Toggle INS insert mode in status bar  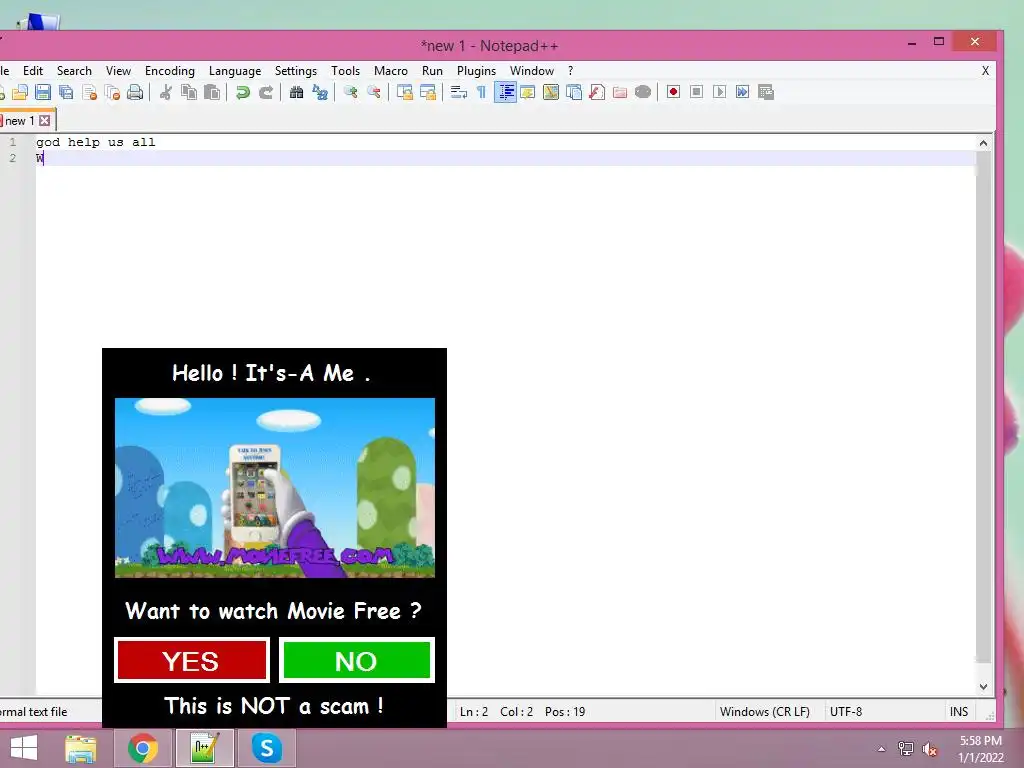coord(959,712)
